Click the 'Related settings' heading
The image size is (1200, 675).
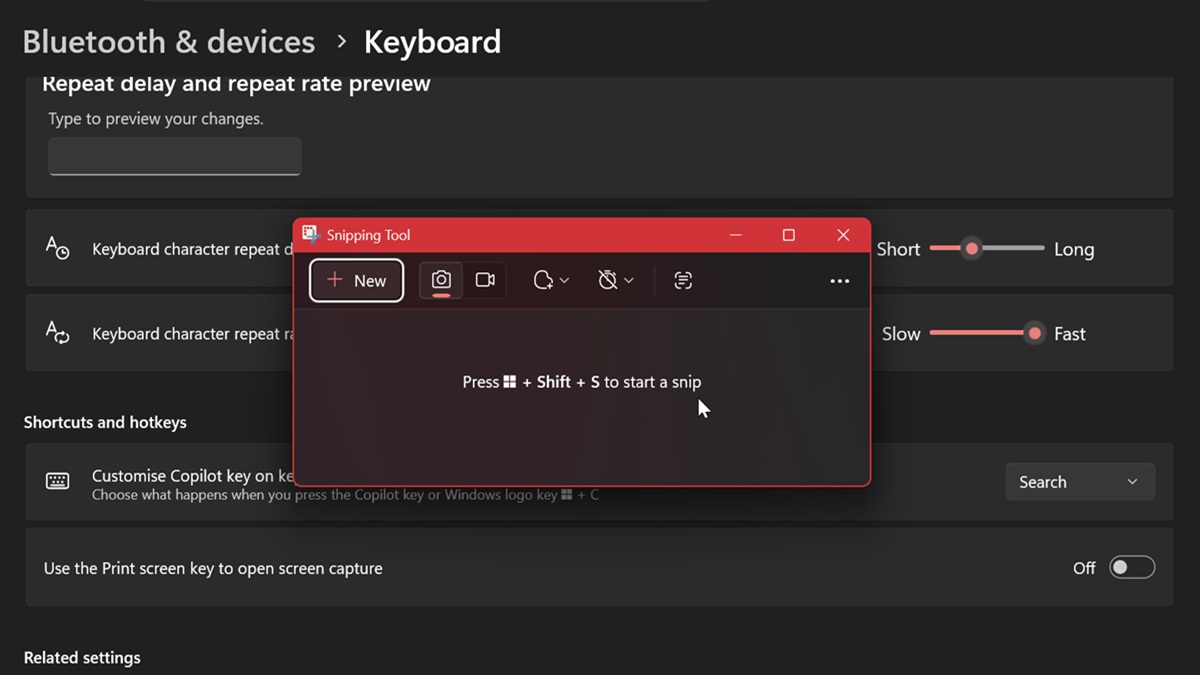(82, 658)
